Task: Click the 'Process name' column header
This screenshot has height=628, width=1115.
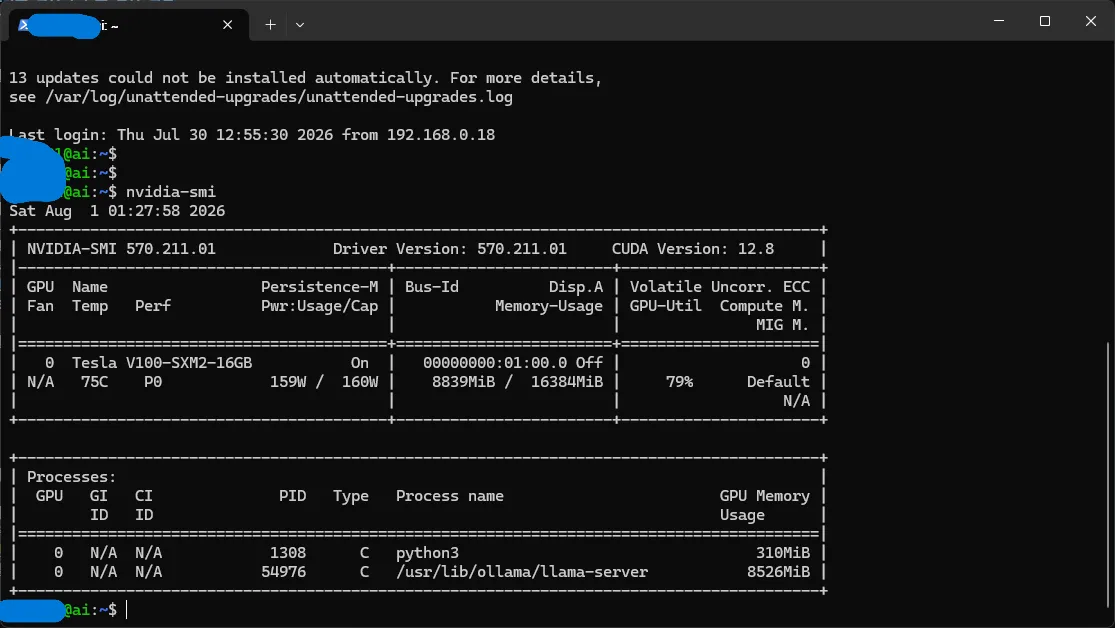Action: tap(449, 496)
